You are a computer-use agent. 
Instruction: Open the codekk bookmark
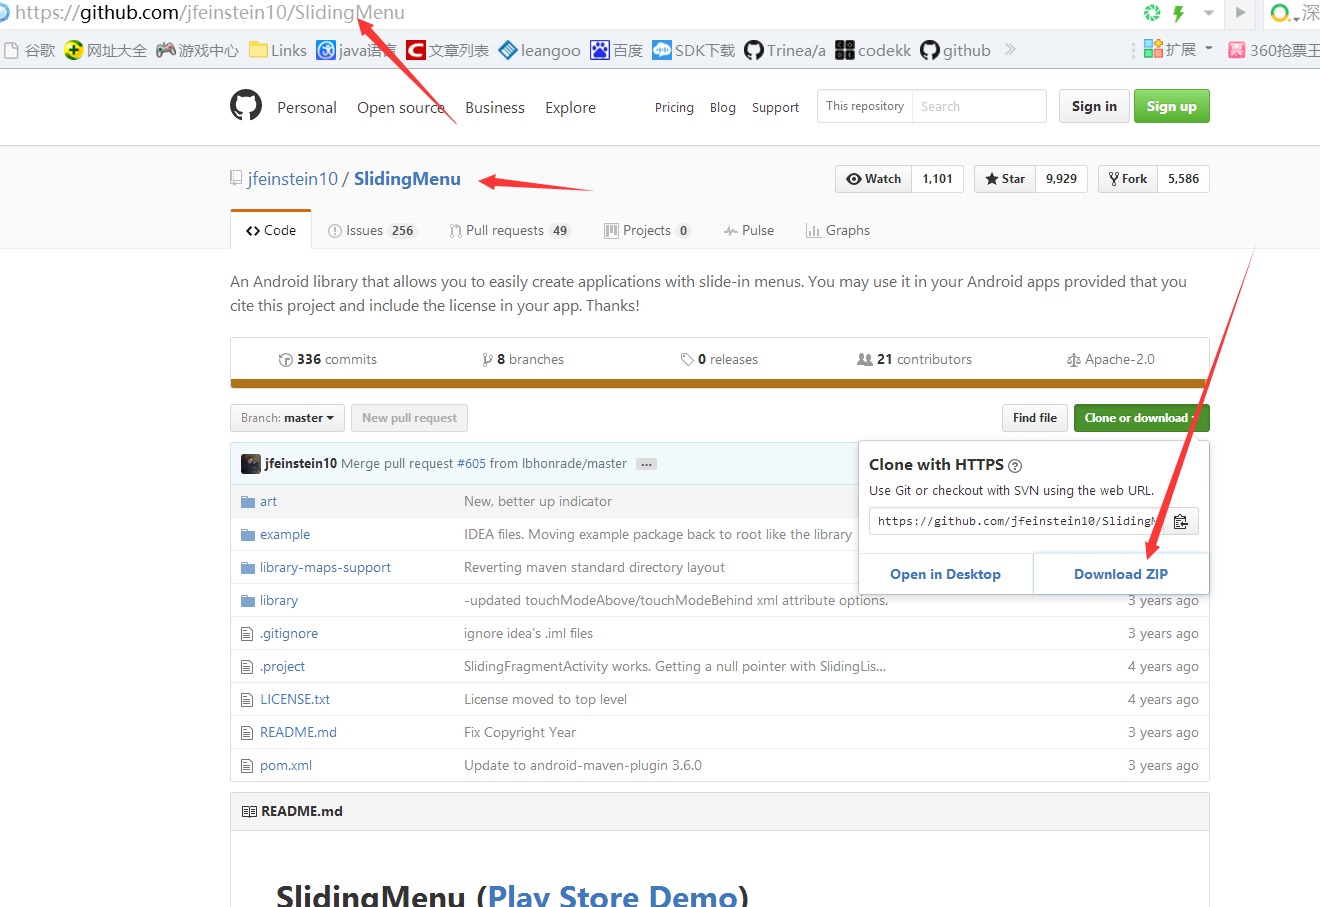tap(873, 50)
